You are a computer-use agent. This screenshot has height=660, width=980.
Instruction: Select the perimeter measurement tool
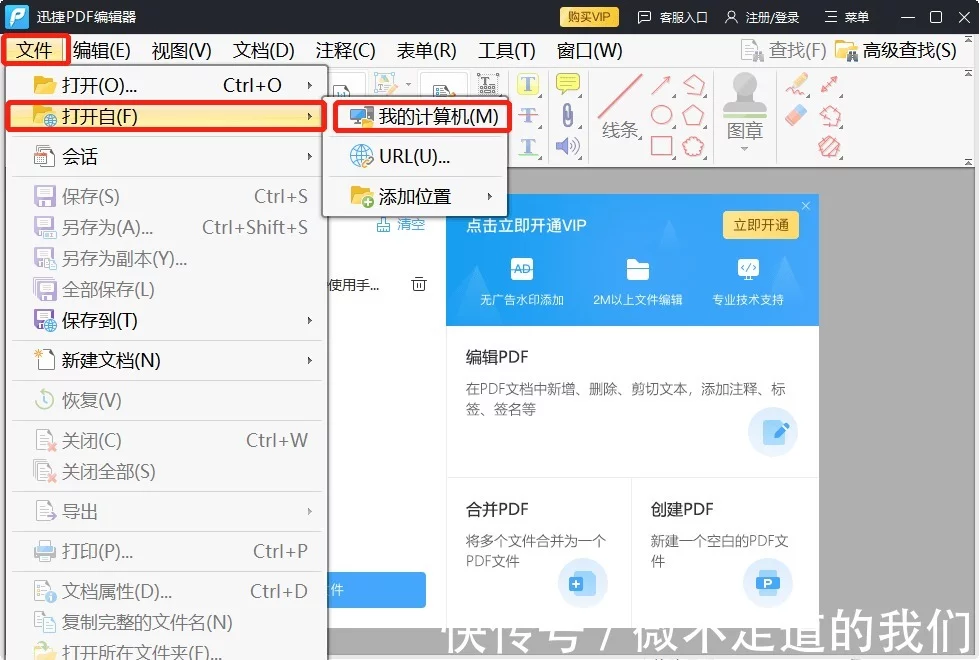pyautogui.click(x=829, y=115)
